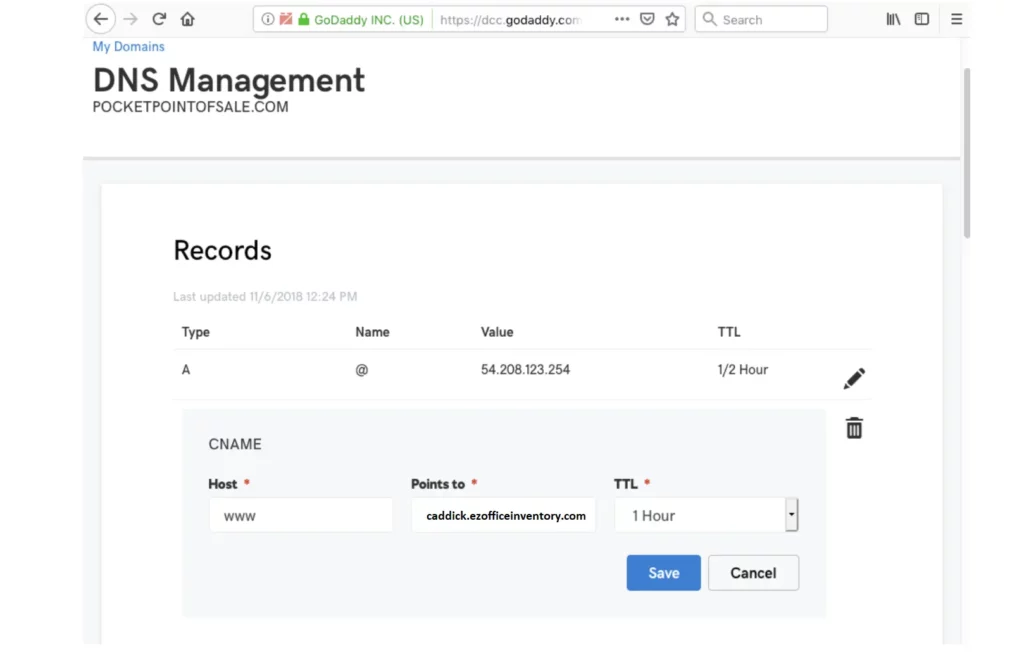Screen dimensions: 1024x652
Task: Bookmark this page with the star icon
Action: coord(671,18)
